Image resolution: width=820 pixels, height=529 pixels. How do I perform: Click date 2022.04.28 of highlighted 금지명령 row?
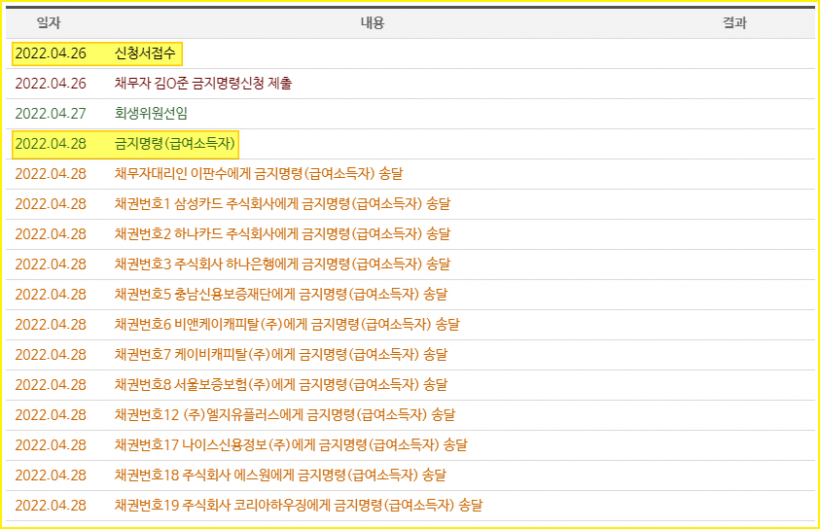(x=51, y=144)
